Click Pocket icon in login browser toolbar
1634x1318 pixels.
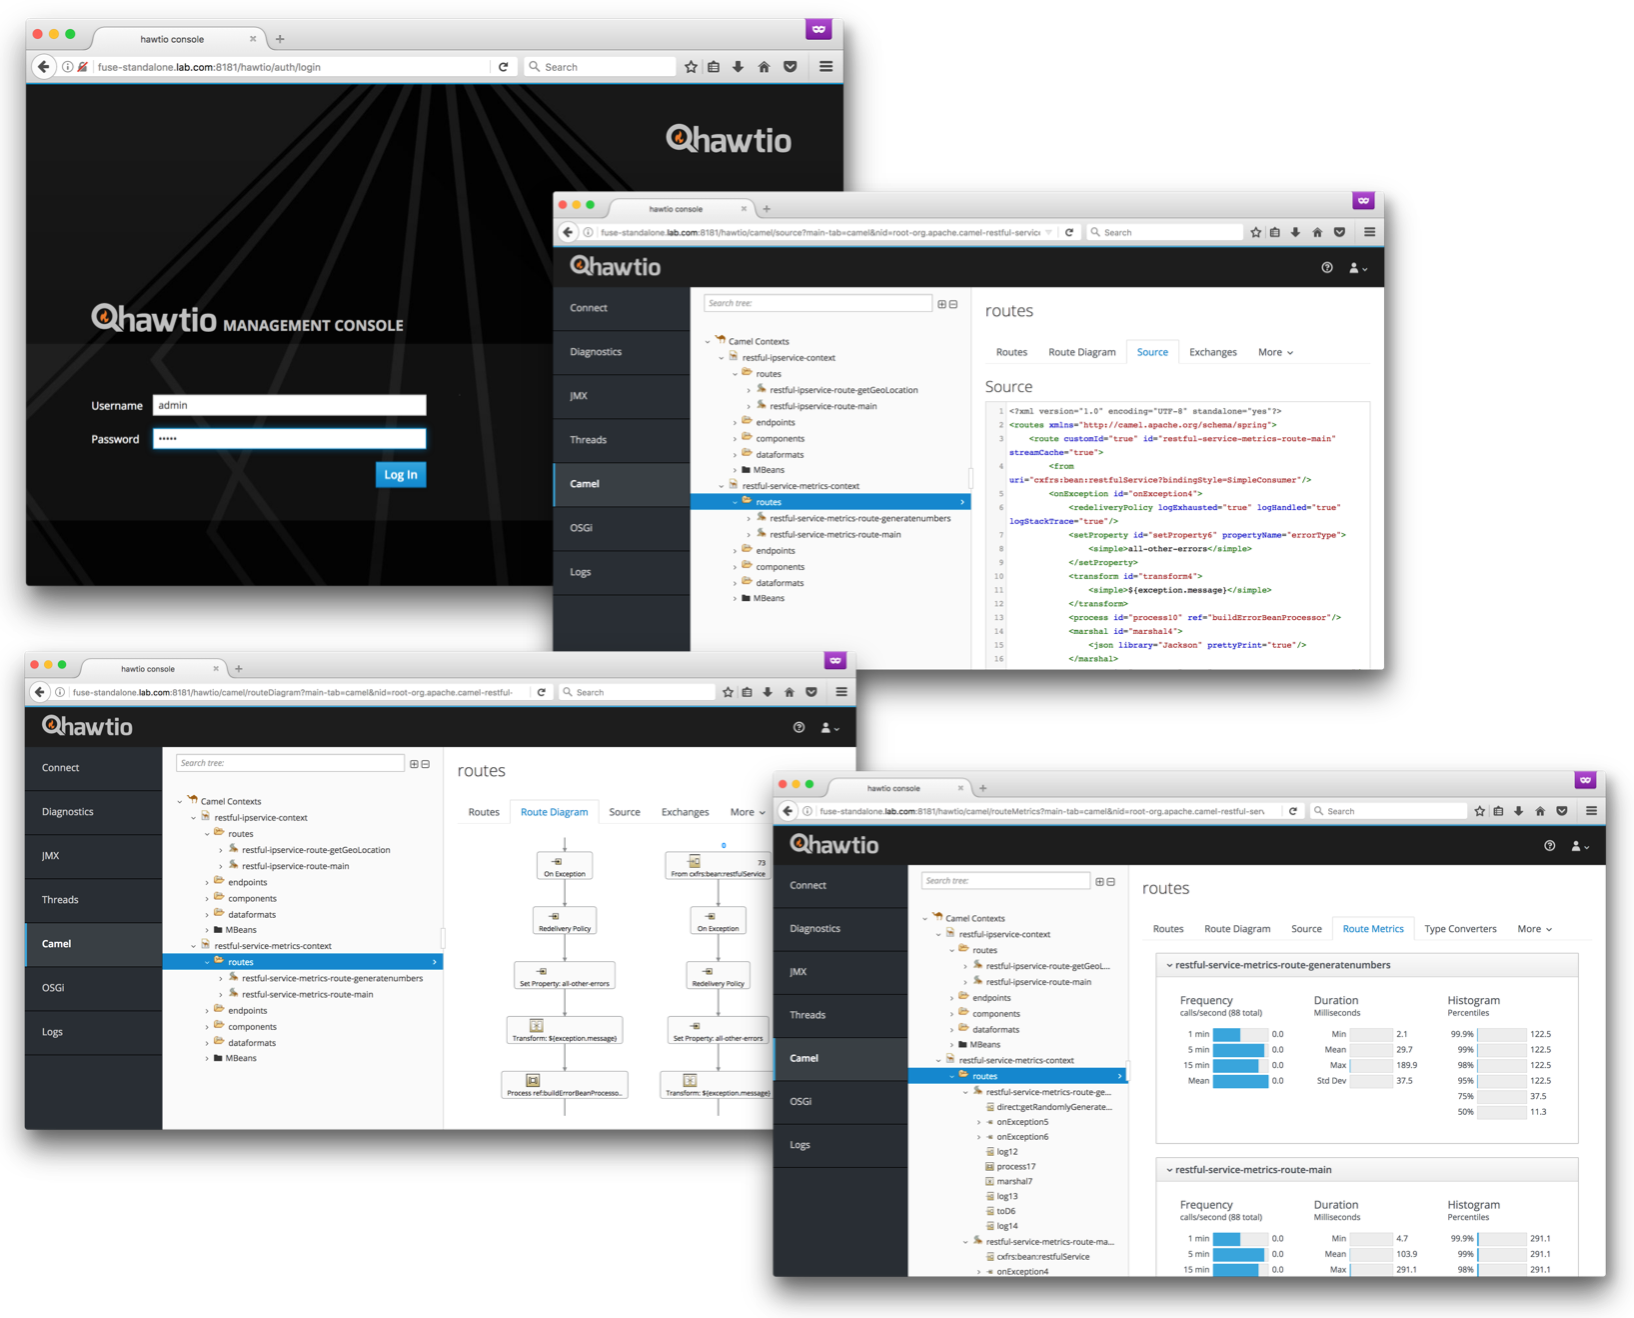point(790,67)
